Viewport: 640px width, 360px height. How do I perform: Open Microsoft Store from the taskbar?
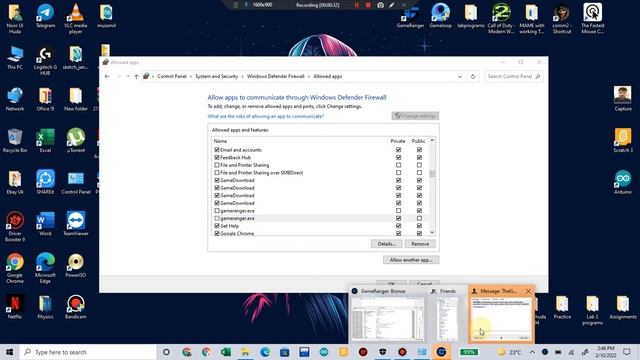pos(284,352)
